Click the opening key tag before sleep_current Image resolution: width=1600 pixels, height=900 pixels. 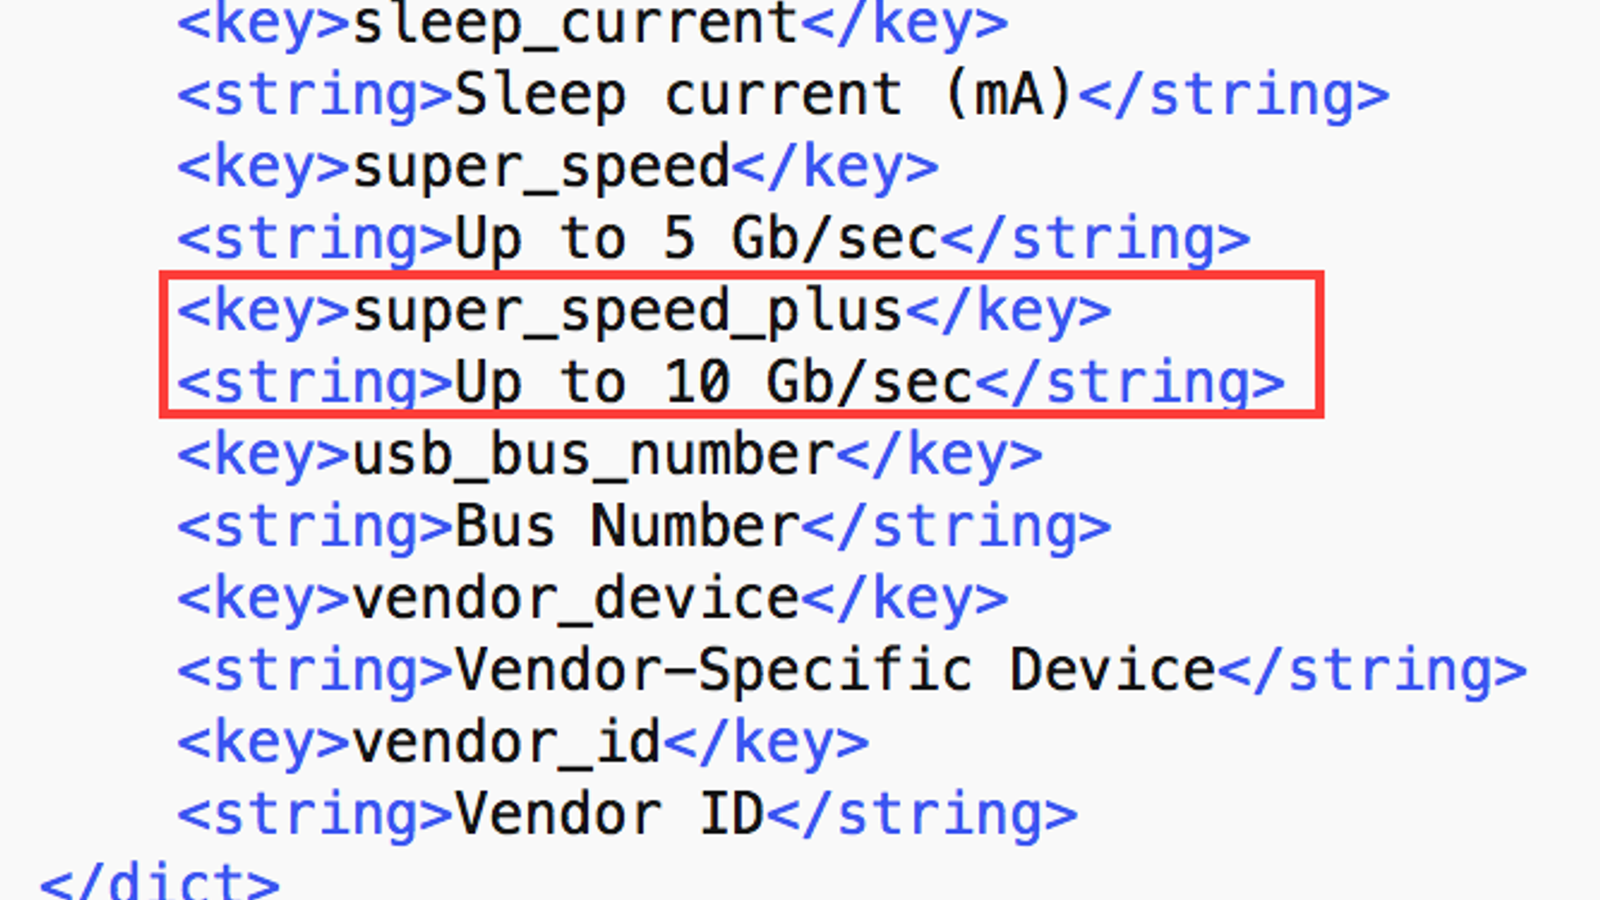pyautogui.click(x=264, y=24)
